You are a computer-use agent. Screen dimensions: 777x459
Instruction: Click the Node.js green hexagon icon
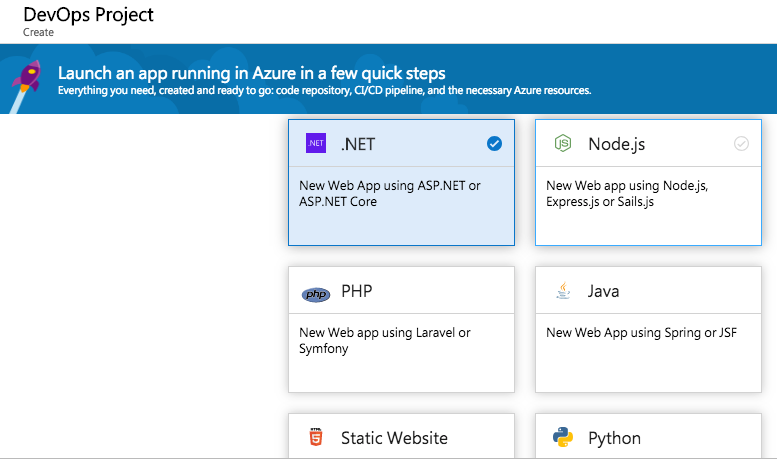563,144
